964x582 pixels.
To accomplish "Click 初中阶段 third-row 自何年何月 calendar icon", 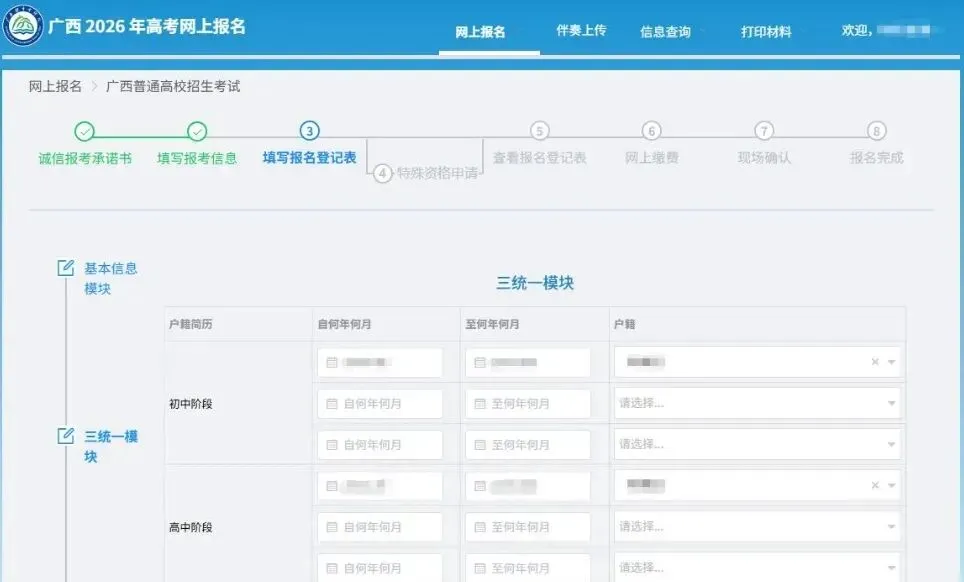I will coord(332,445).
